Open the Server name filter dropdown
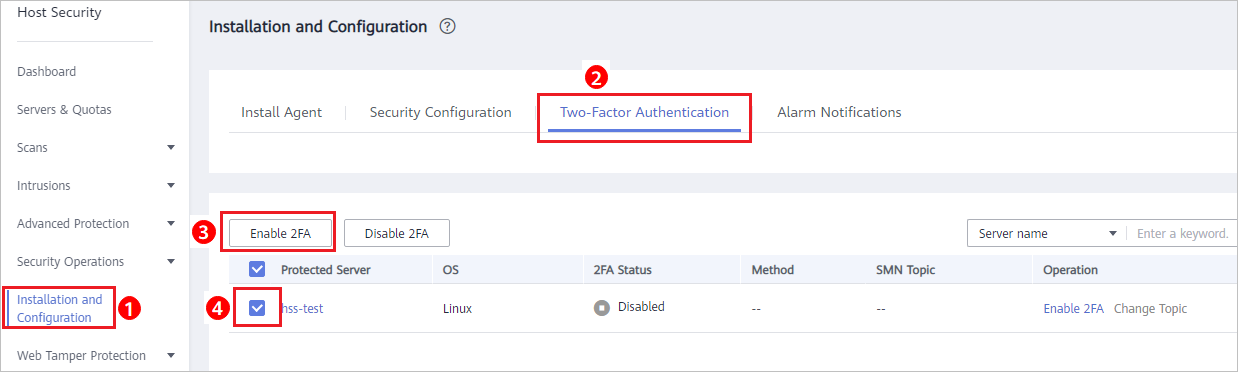The width and height of the screenshot is (1238, 372). point(1047,233)
